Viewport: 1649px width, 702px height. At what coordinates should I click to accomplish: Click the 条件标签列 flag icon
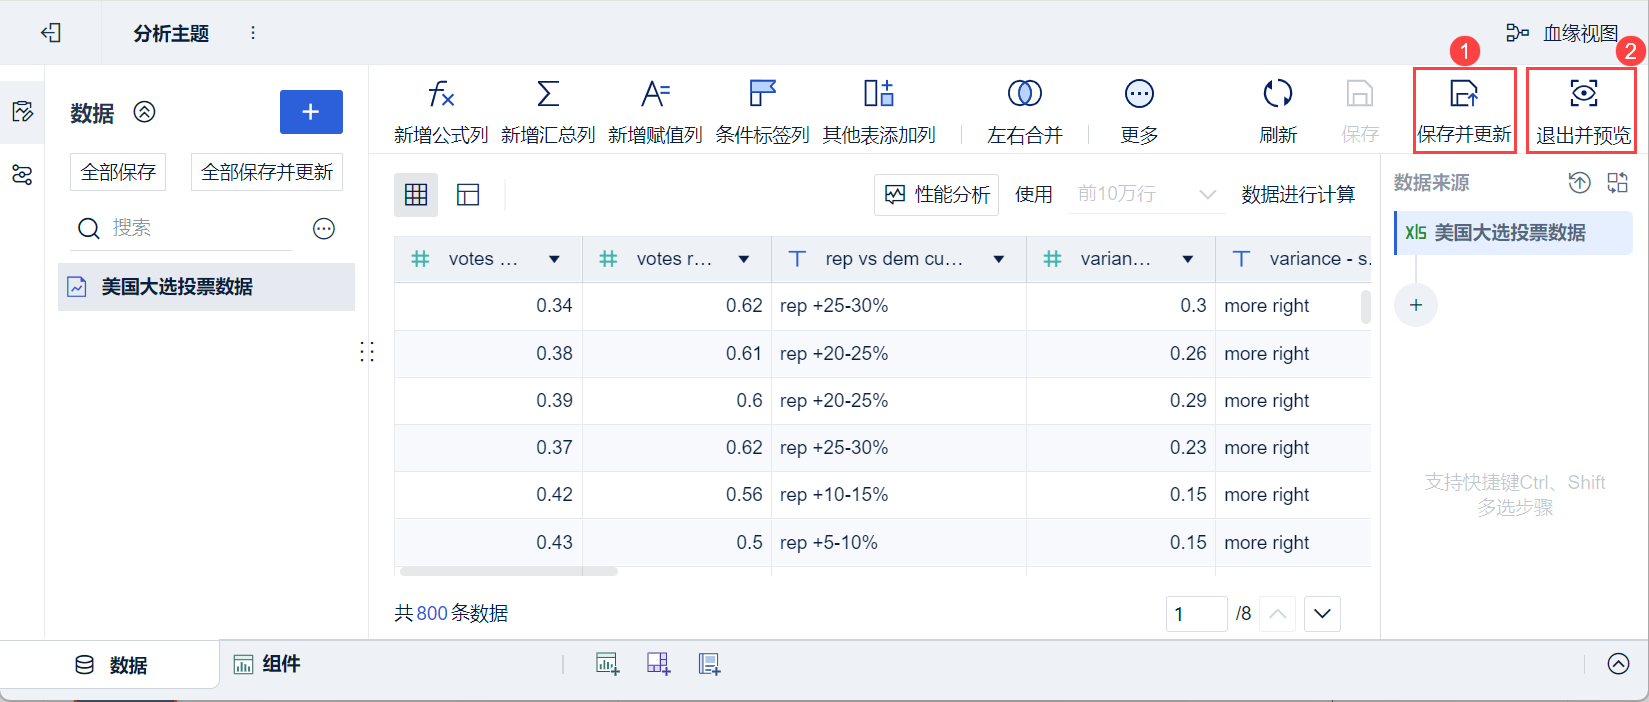coord(762,94)
